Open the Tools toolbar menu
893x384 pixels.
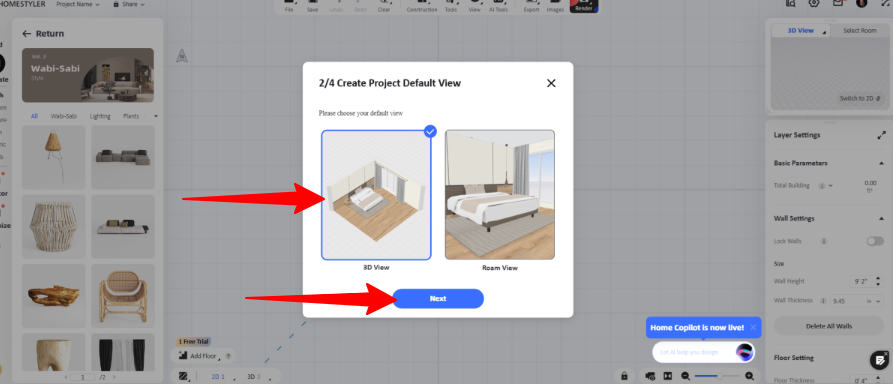(451, 6)
